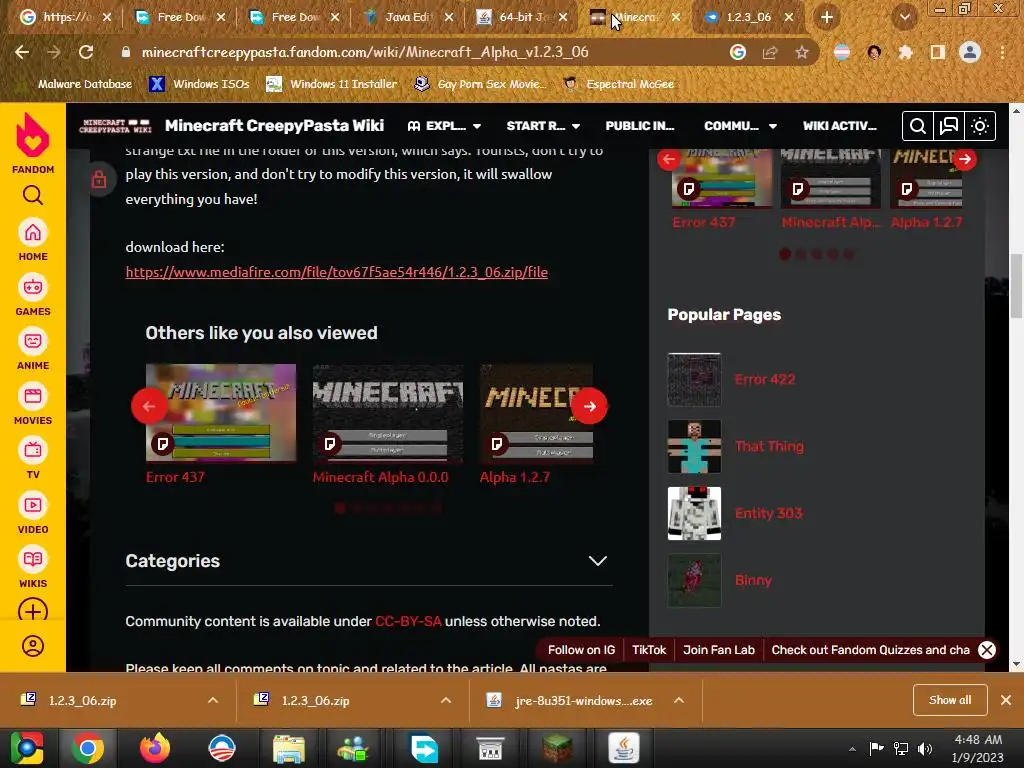Open the Games section icon
The height and width of the screenshot is (768, 1024).
pyautogui.click(x=33, y=287)
